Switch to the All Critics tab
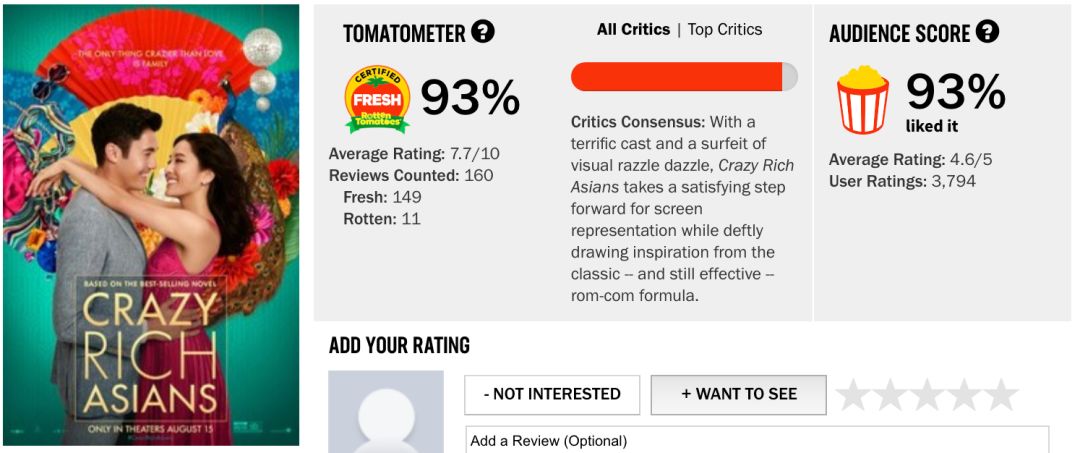The width and height of the screenshot is (1080, 453). (x=634, y=30)
